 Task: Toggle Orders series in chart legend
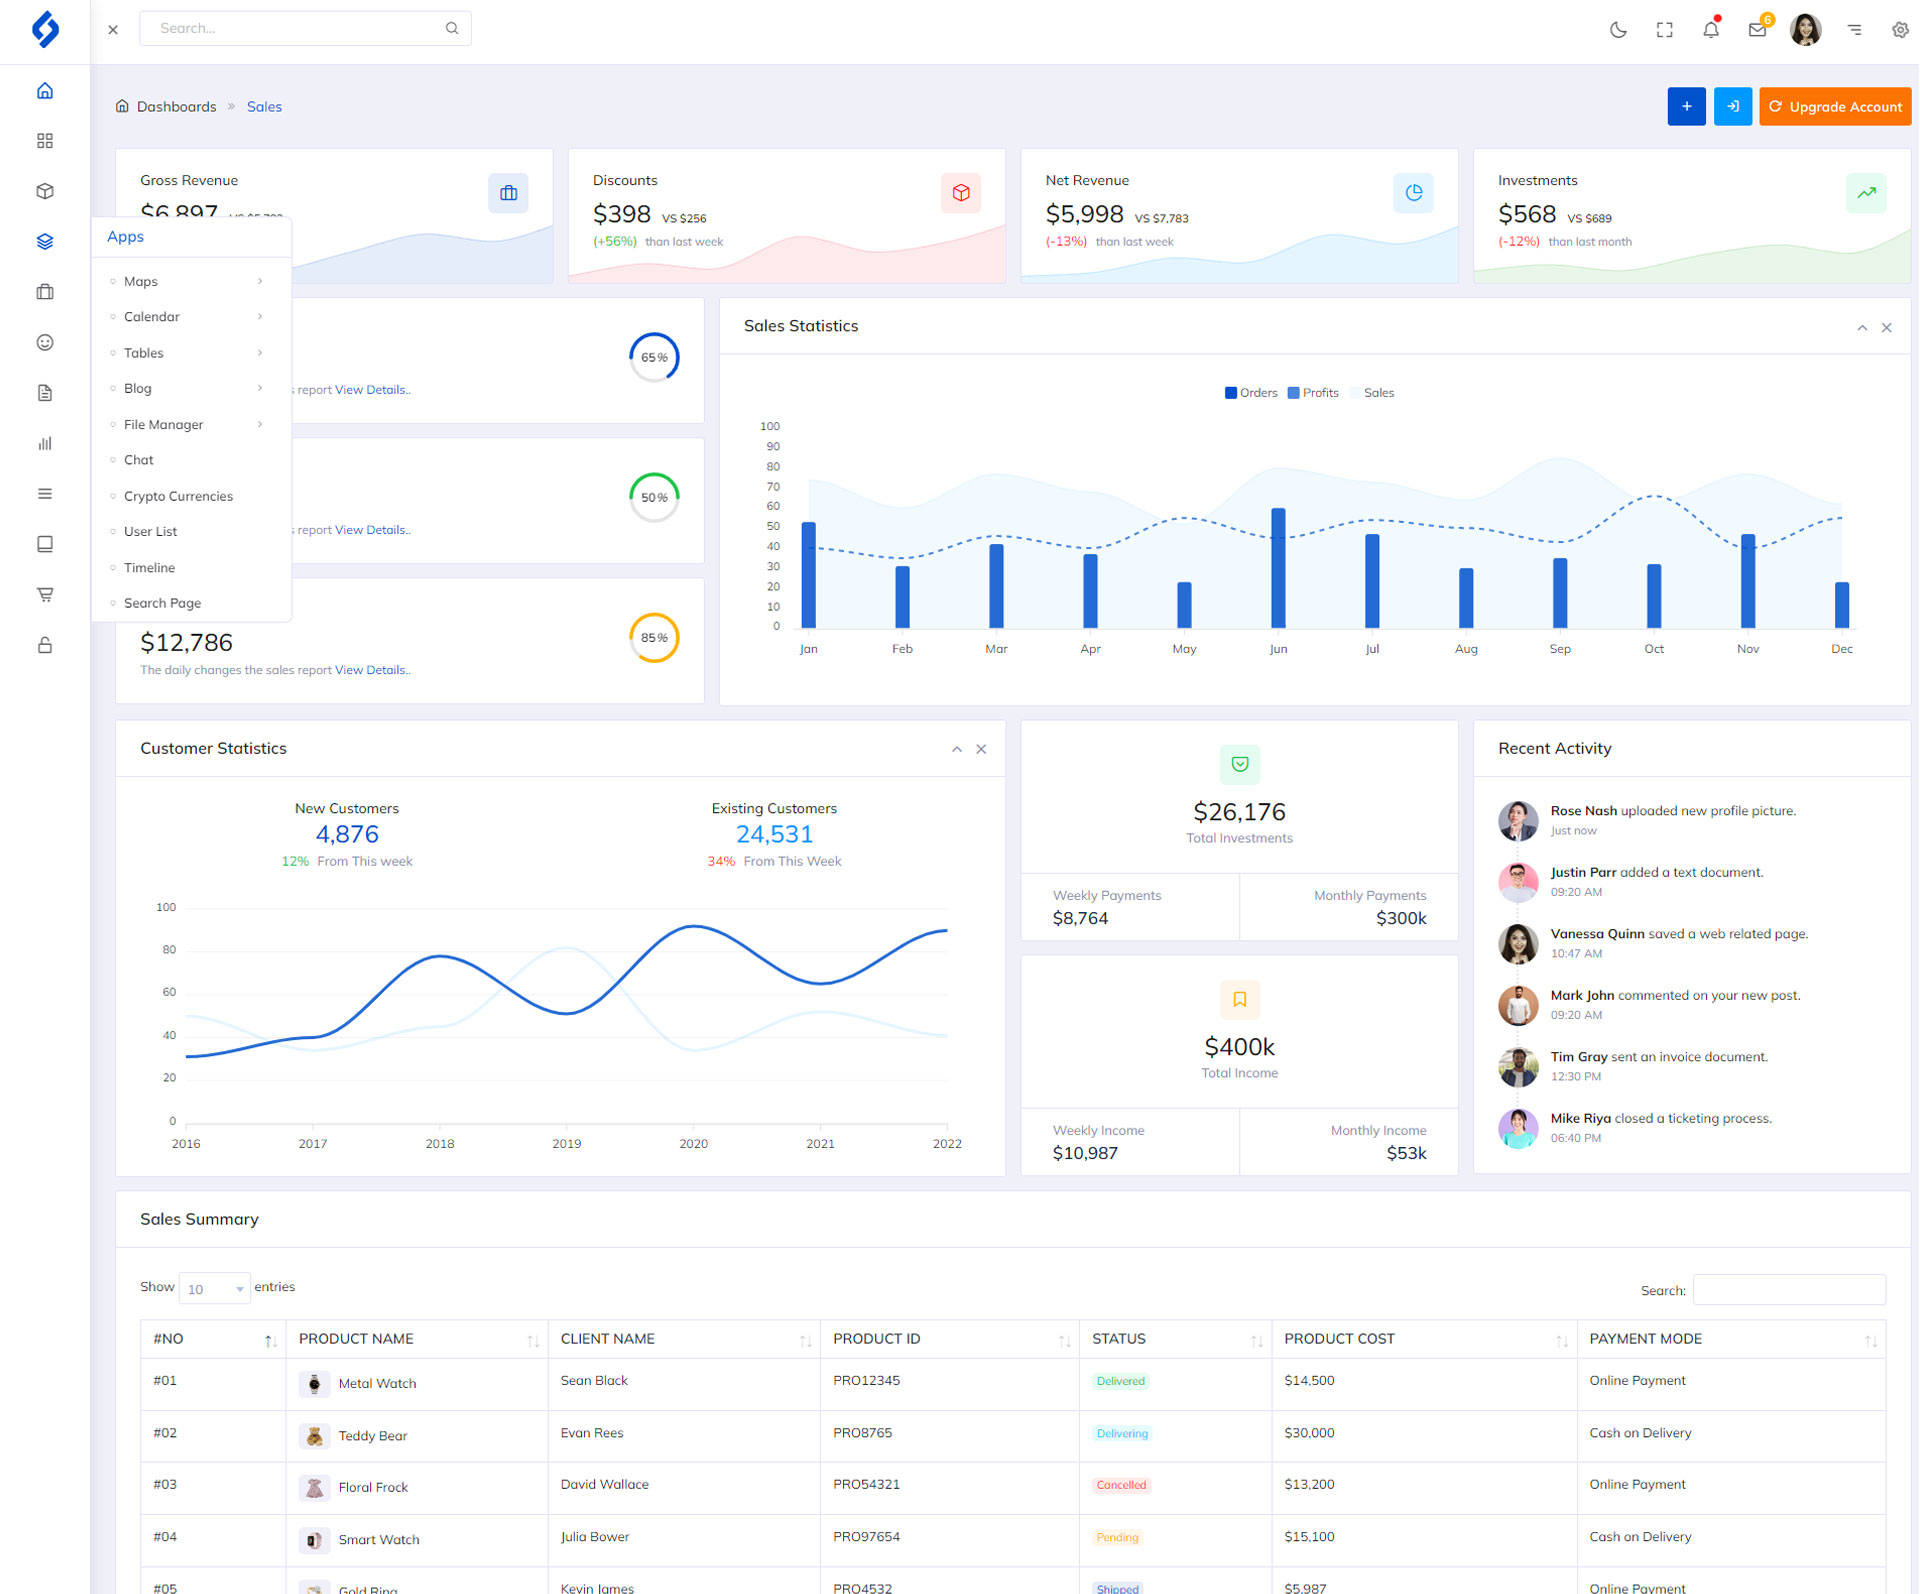point(1251,393)
